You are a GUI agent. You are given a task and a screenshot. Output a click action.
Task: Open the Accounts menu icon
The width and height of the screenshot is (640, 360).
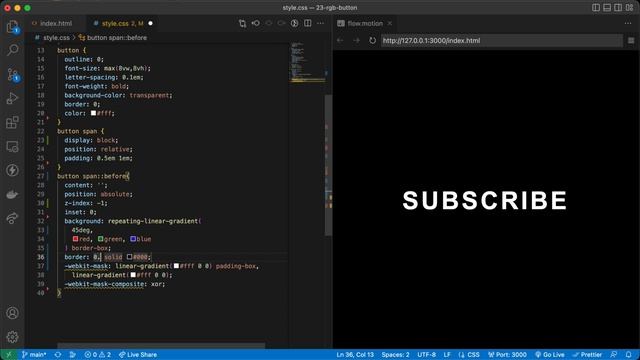coord(12,313)
